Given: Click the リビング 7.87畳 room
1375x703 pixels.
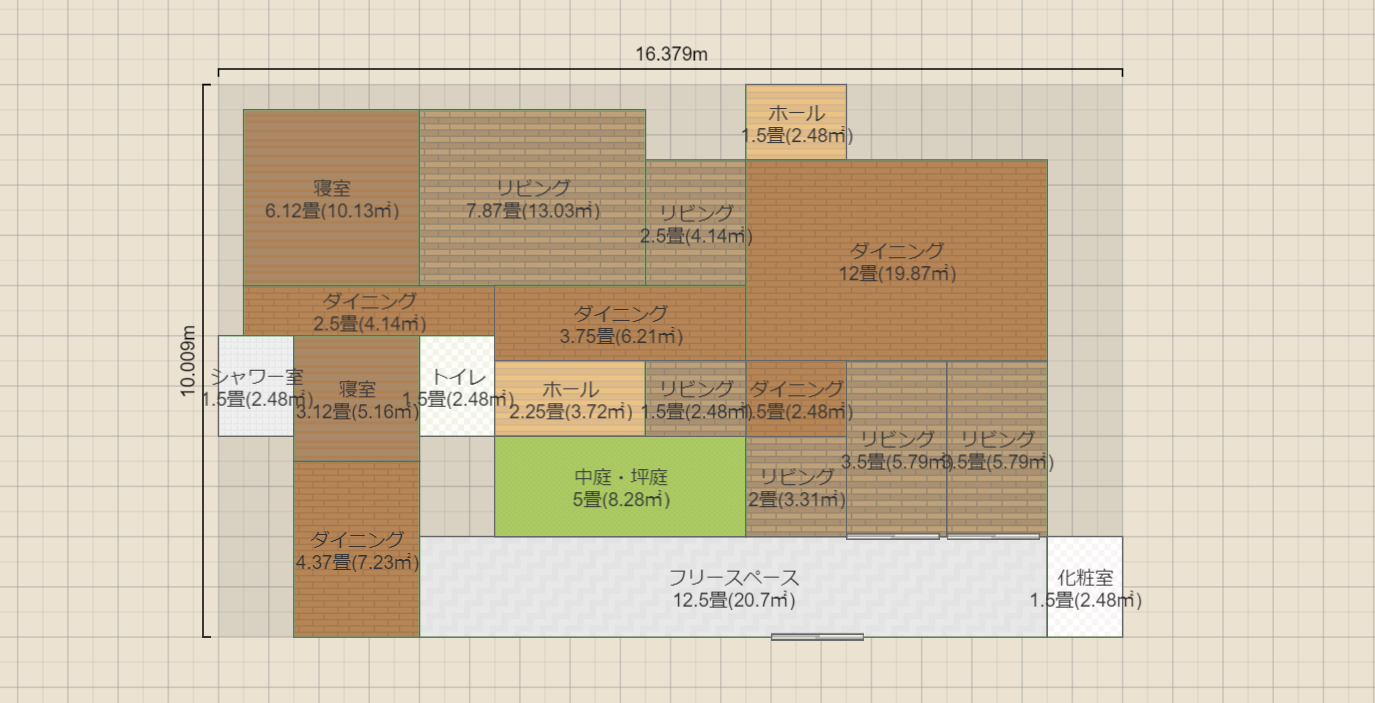Looking at the screenshot, I should 532,198.
